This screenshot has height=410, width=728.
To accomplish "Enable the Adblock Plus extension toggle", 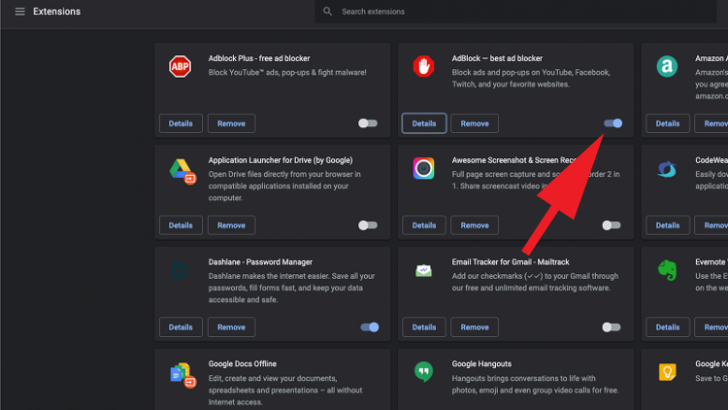I will (x=368, y=123).
